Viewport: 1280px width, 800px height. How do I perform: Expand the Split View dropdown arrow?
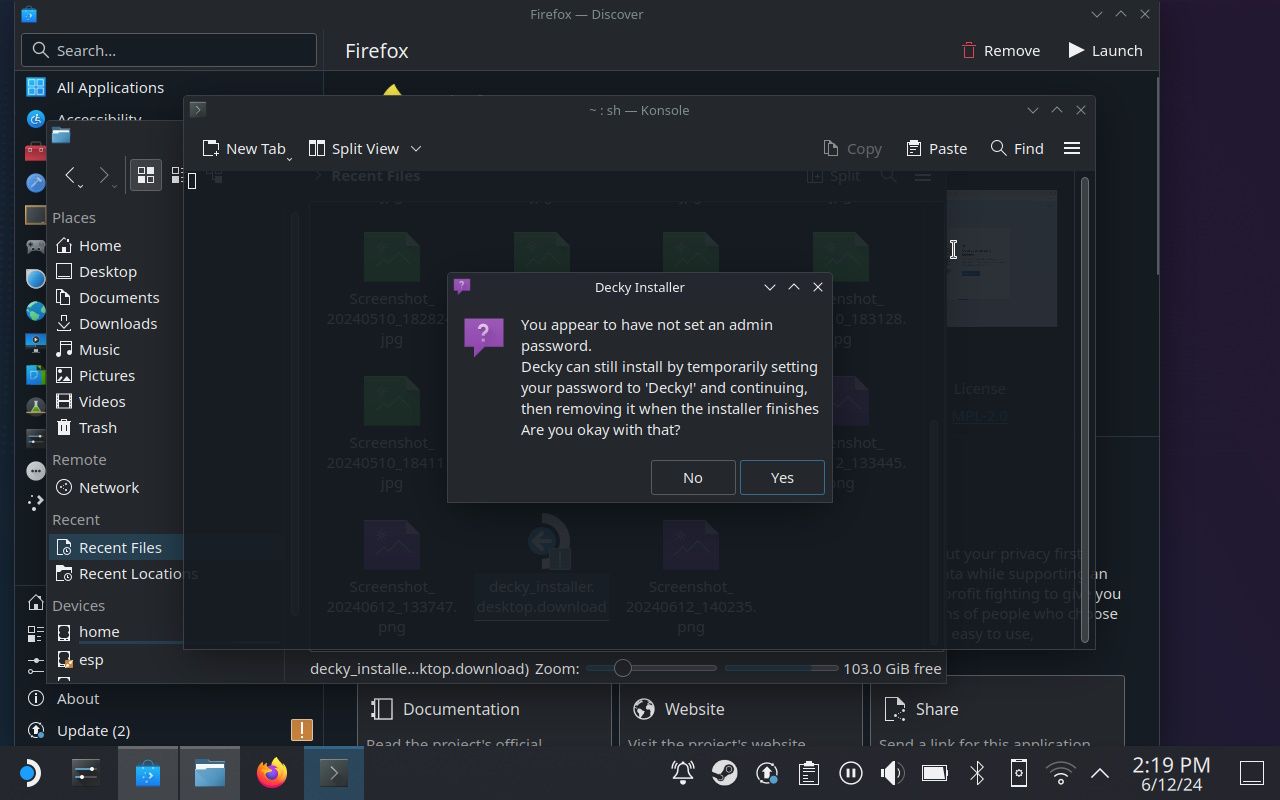tap(416, 148)
